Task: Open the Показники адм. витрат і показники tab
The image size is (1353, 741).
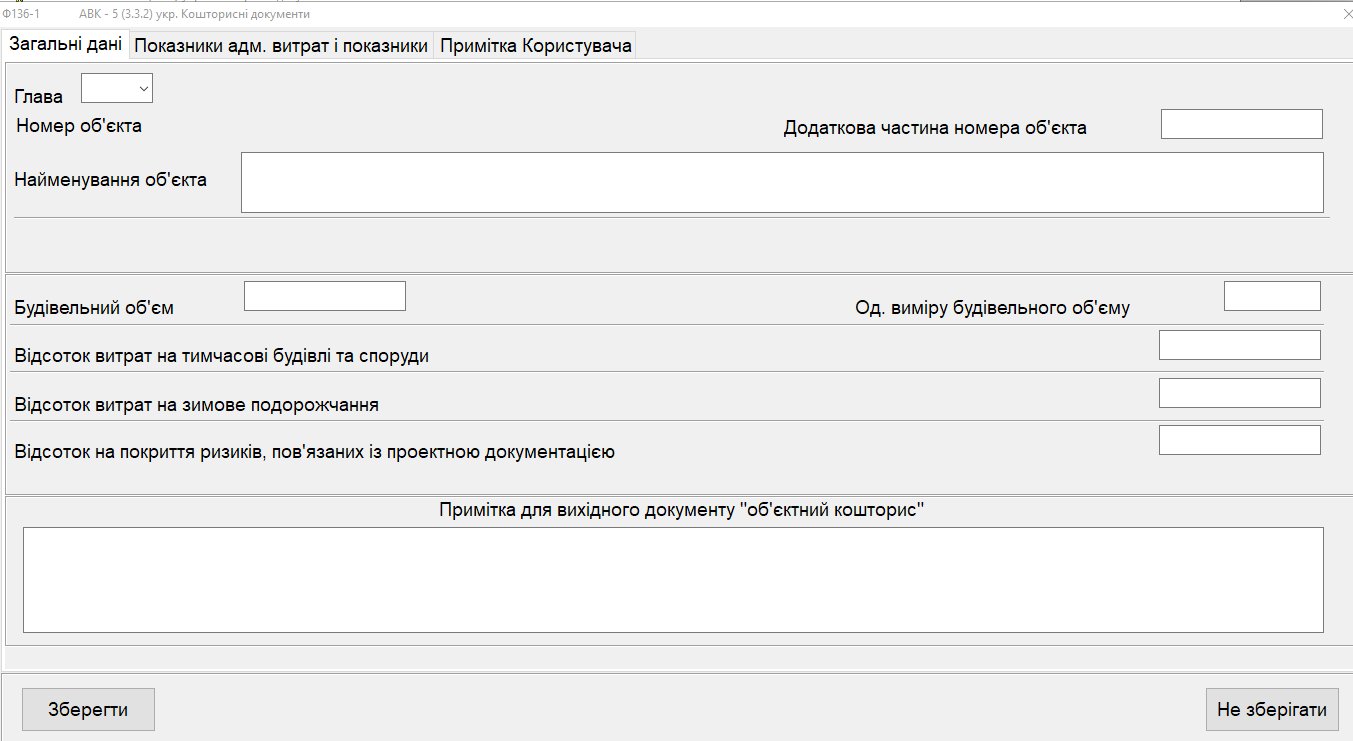Action: (281, 46)
